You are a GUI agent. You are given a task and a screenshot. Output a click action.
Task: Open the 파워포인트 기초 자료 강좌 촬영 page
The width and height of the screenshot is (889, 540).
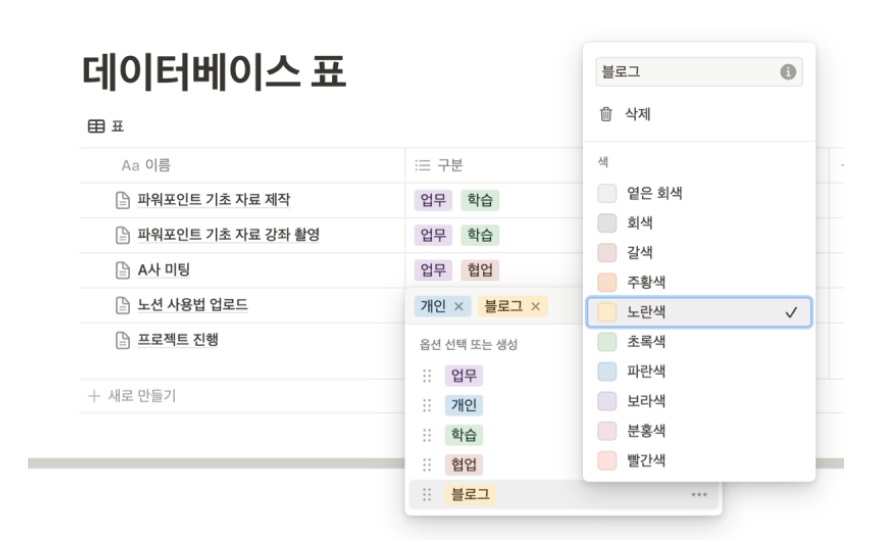pos(228,235)
